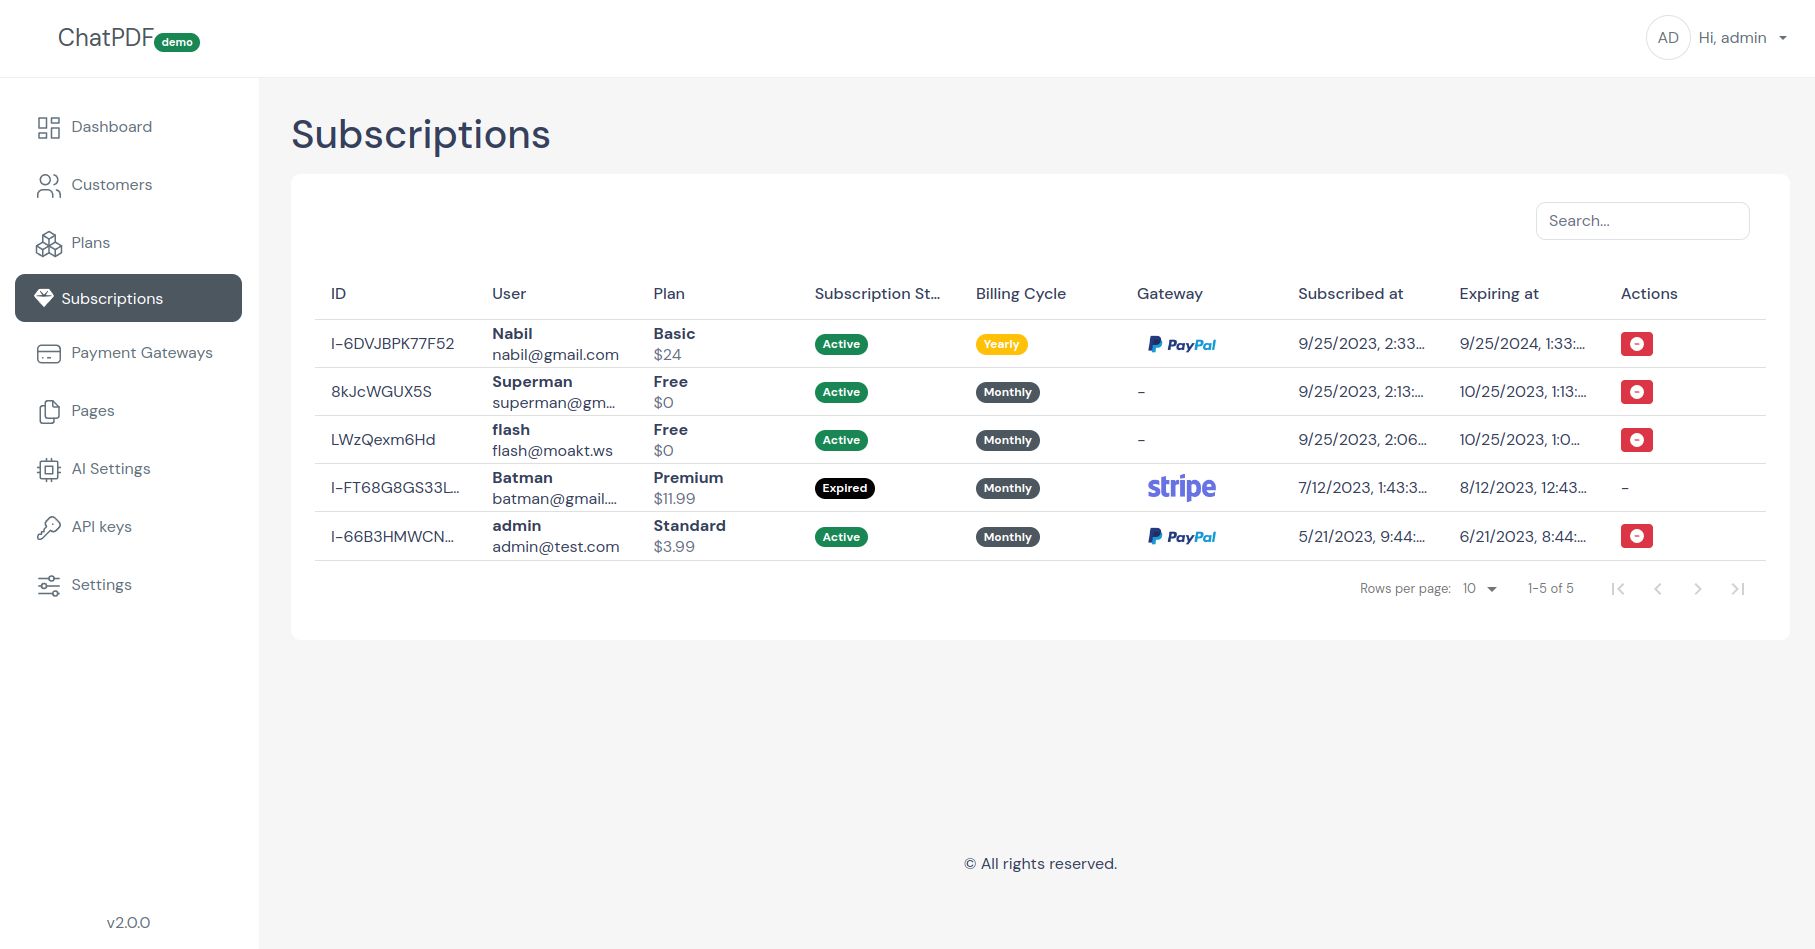1815x949 pixels.
Task: Click the Payment Gateways card icon
Action: 49,353
